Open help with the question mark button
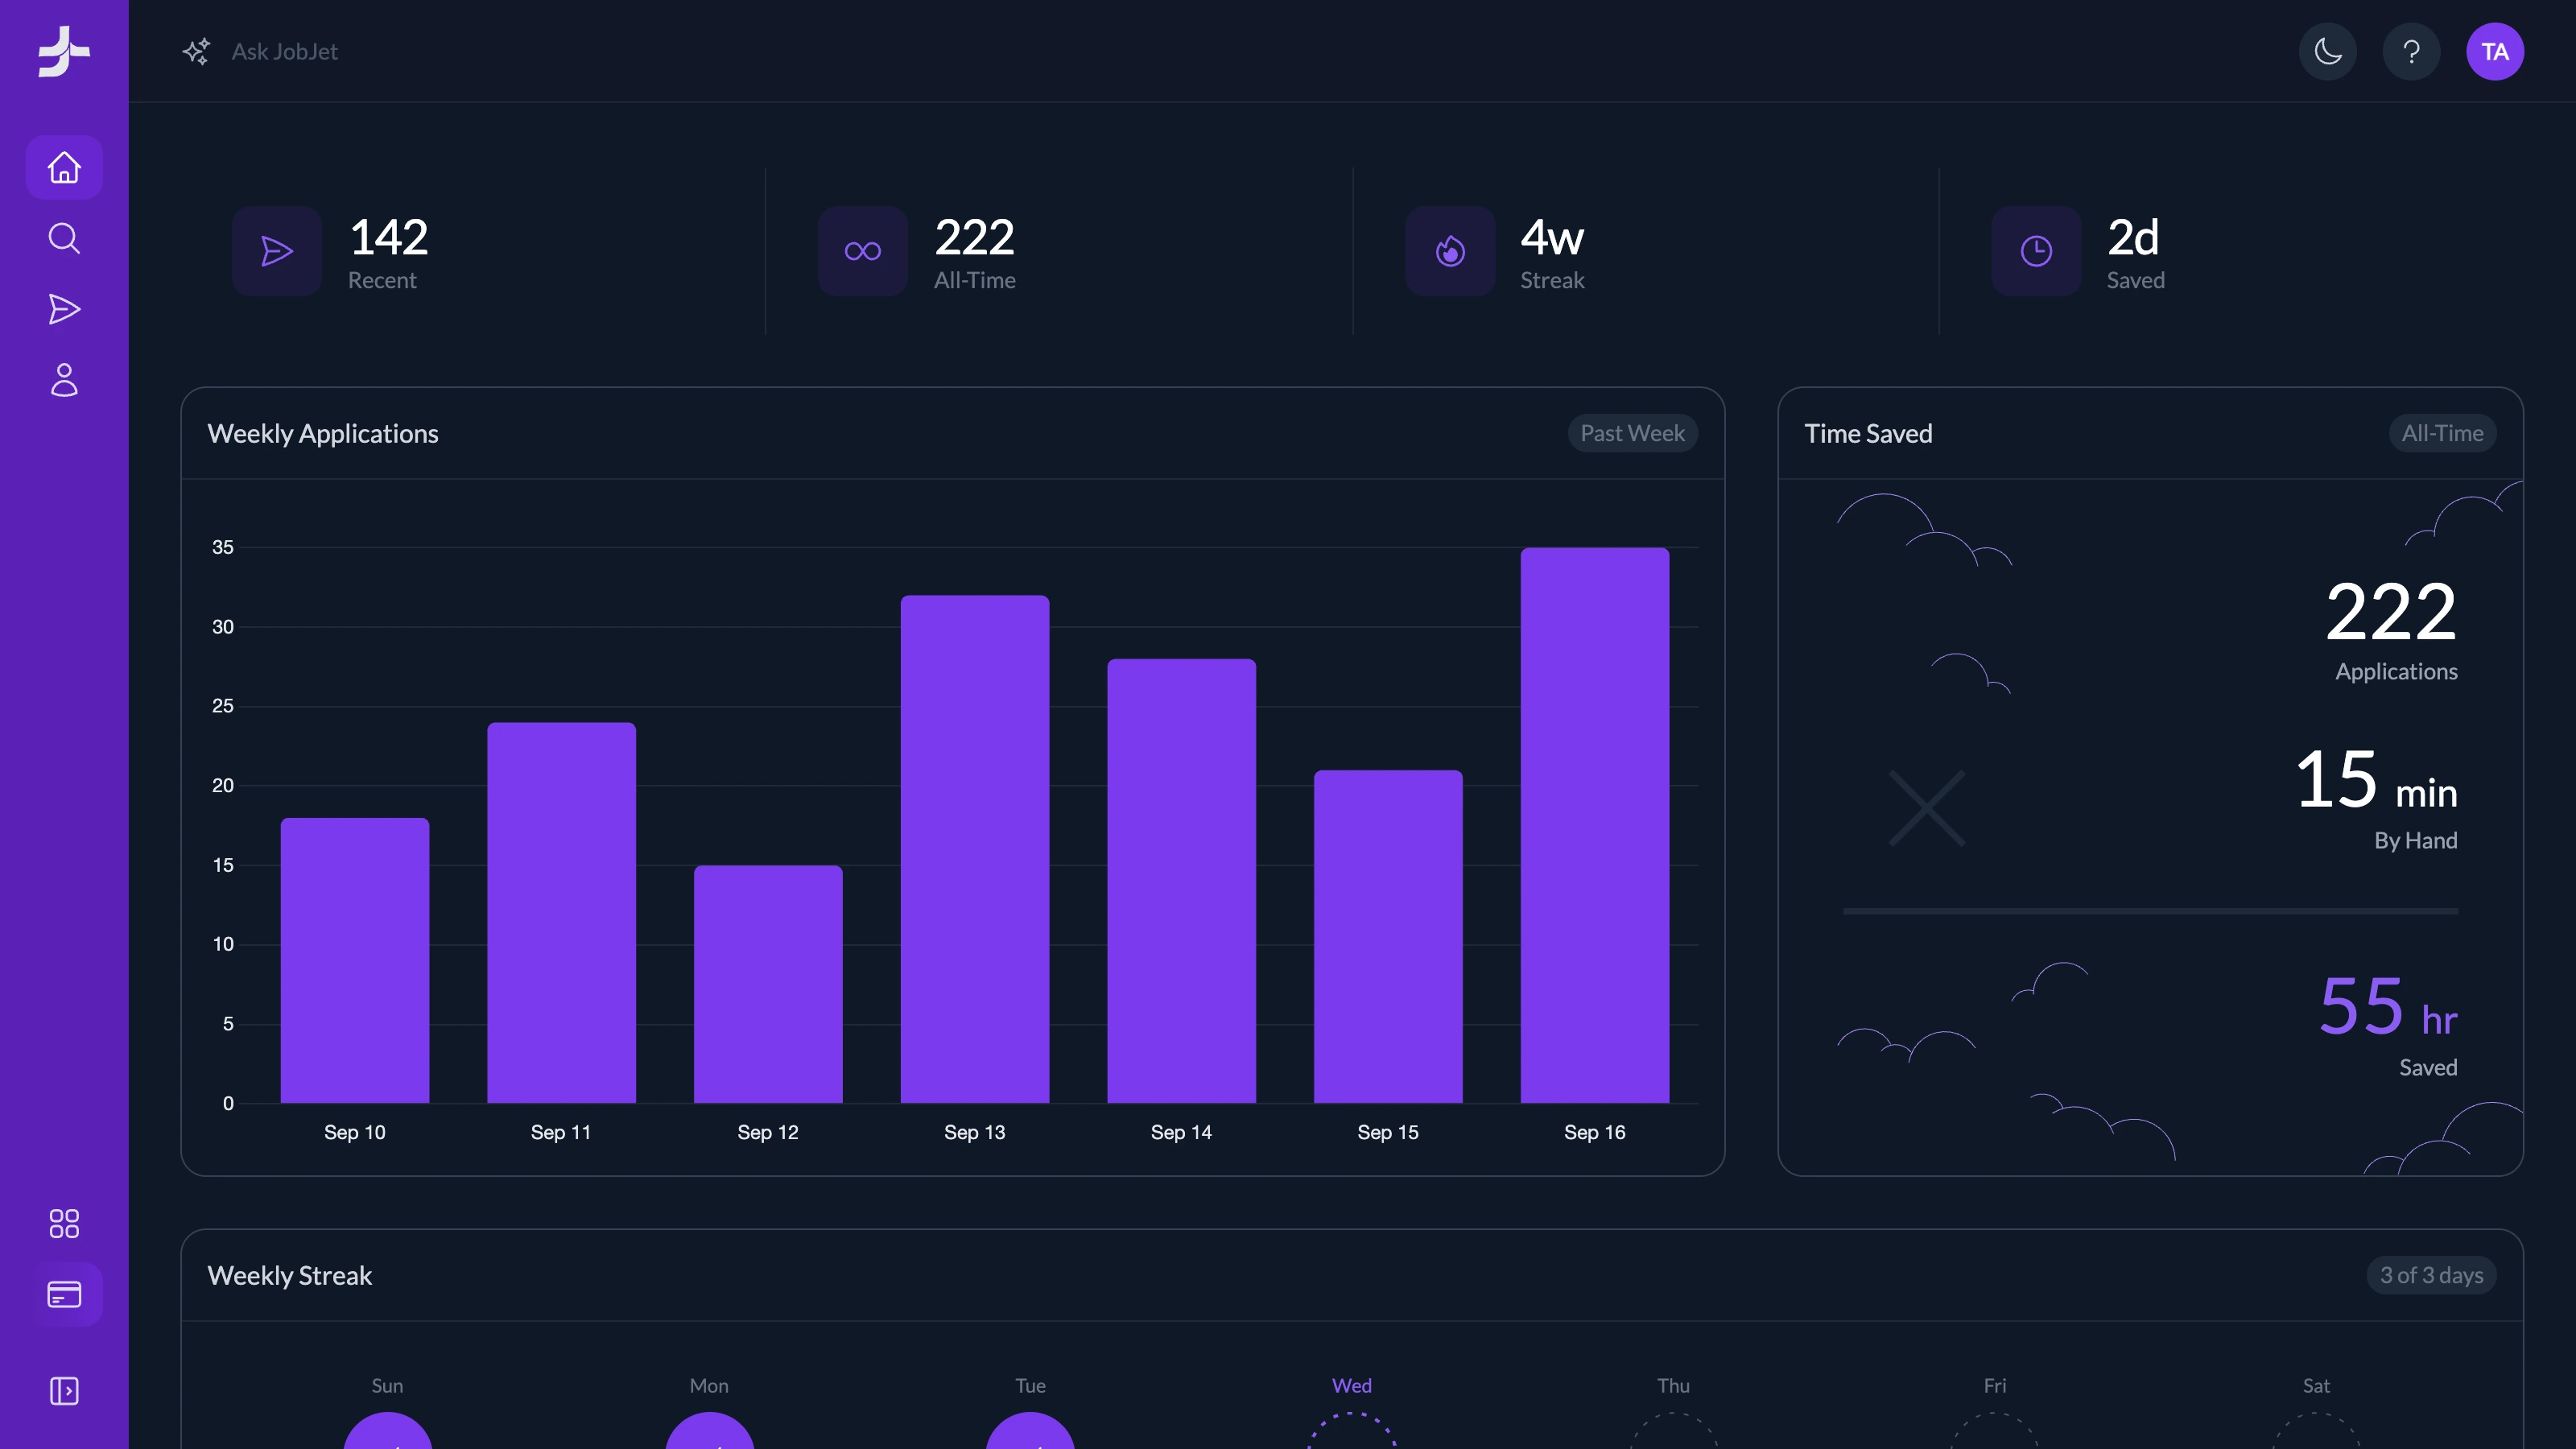 [x=2412, y=51]
